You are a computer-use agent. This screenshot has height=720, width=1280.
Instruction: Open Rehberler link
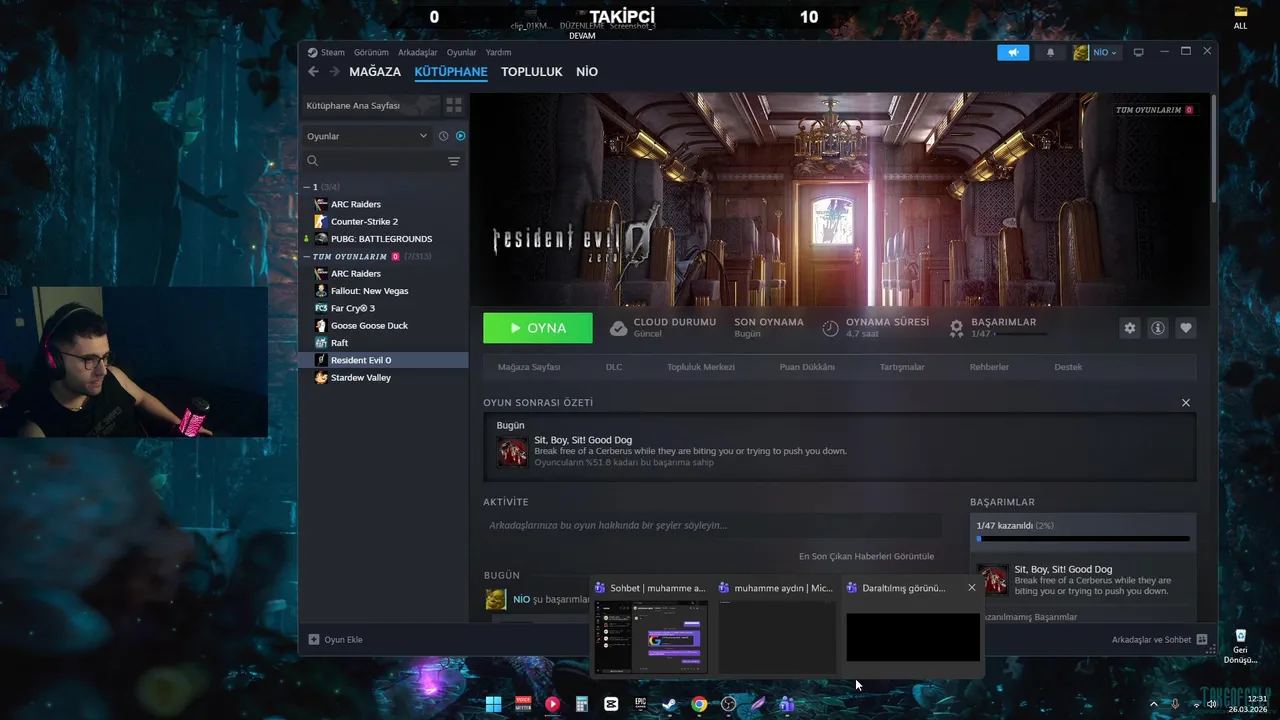tap(989, 367)
